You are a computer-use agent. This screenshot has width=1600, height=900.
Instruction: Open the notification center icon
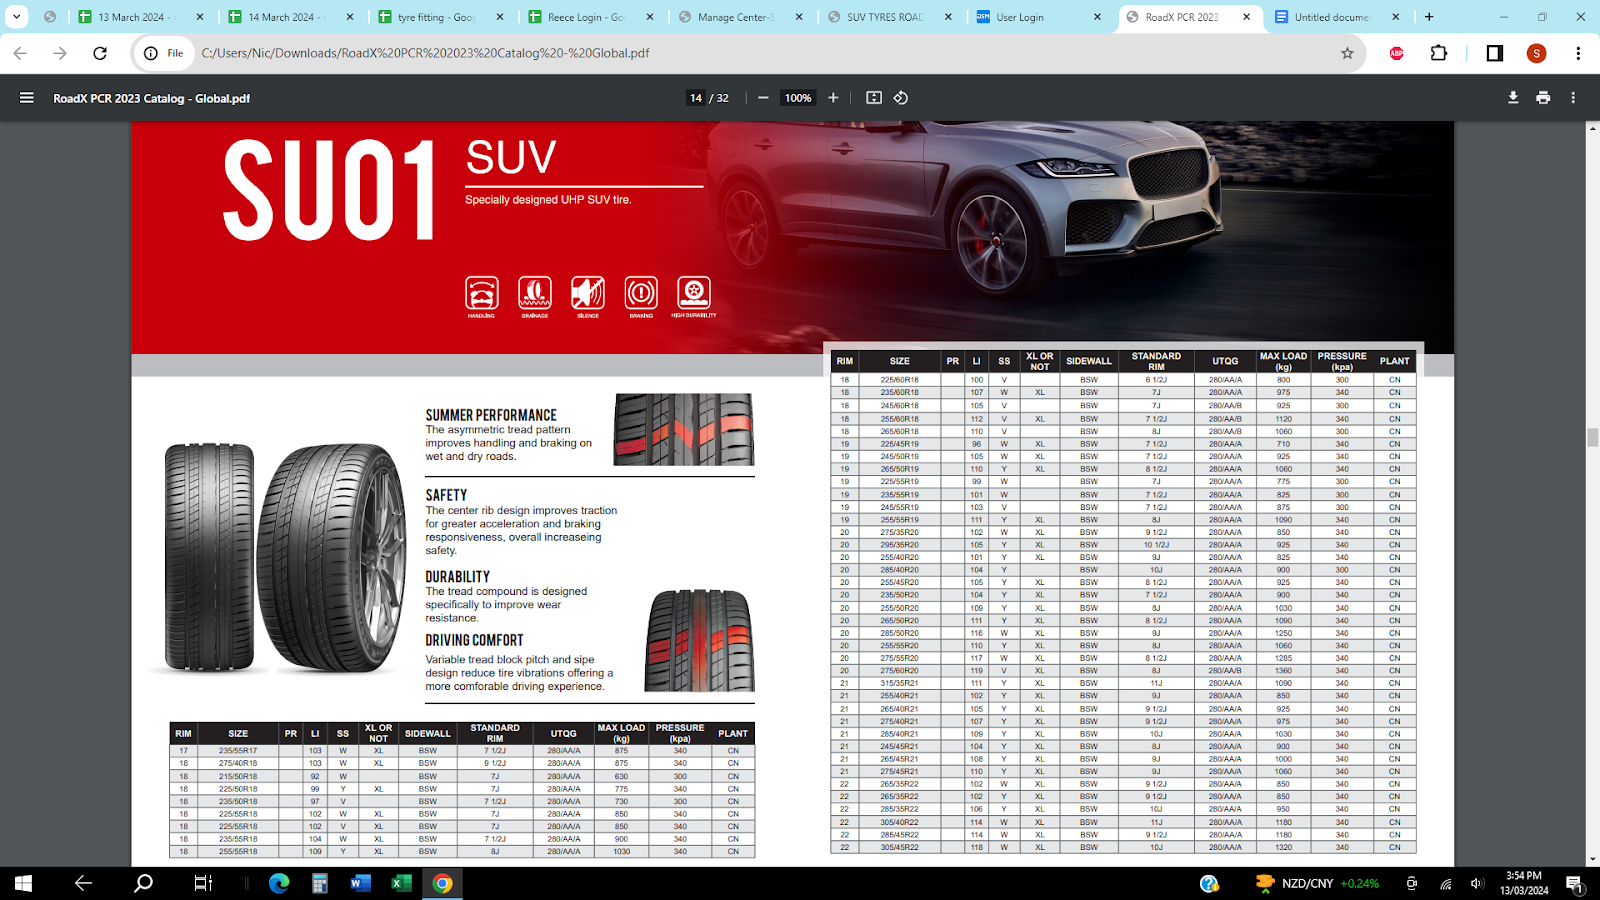[x=1574, y=883]
